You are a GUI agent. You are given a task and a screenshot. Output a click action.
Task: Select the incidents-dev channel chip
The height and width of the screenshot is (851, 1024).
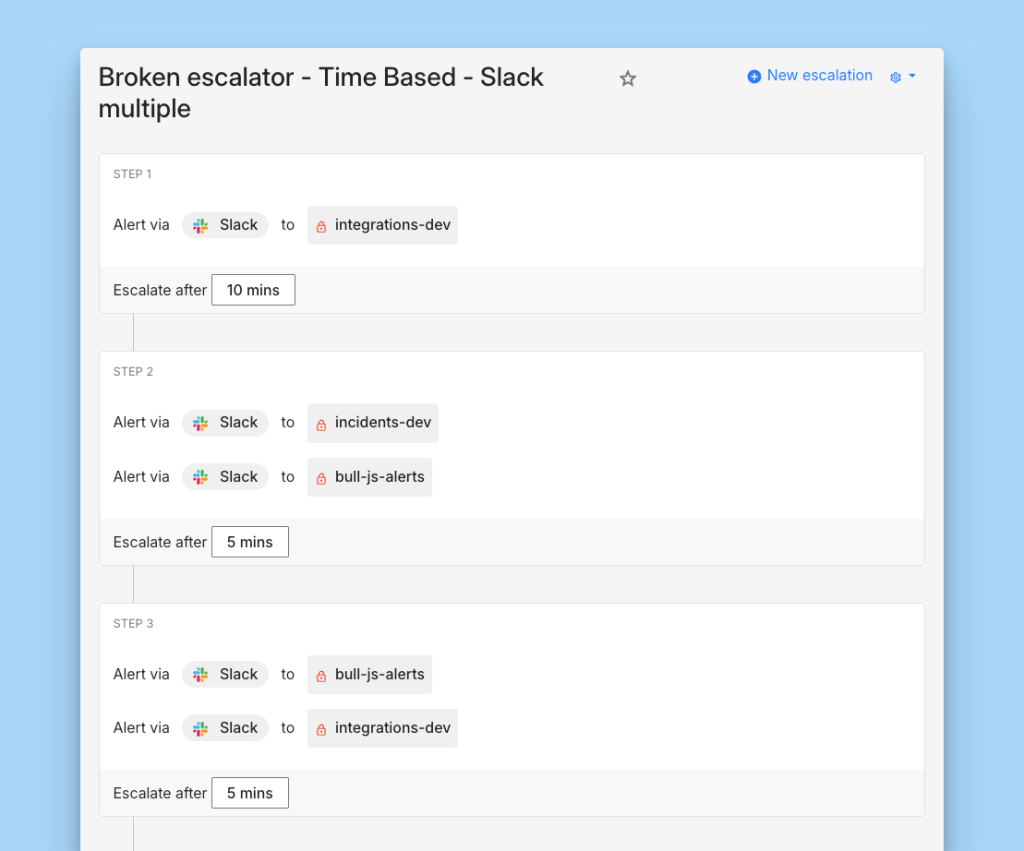[383, 423]
